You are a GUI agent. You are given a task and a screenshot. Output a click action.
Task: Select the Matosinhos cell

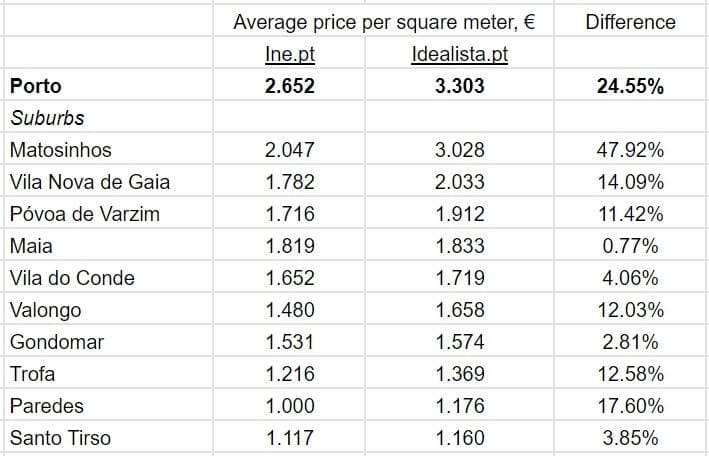click(x=60, y=150)
